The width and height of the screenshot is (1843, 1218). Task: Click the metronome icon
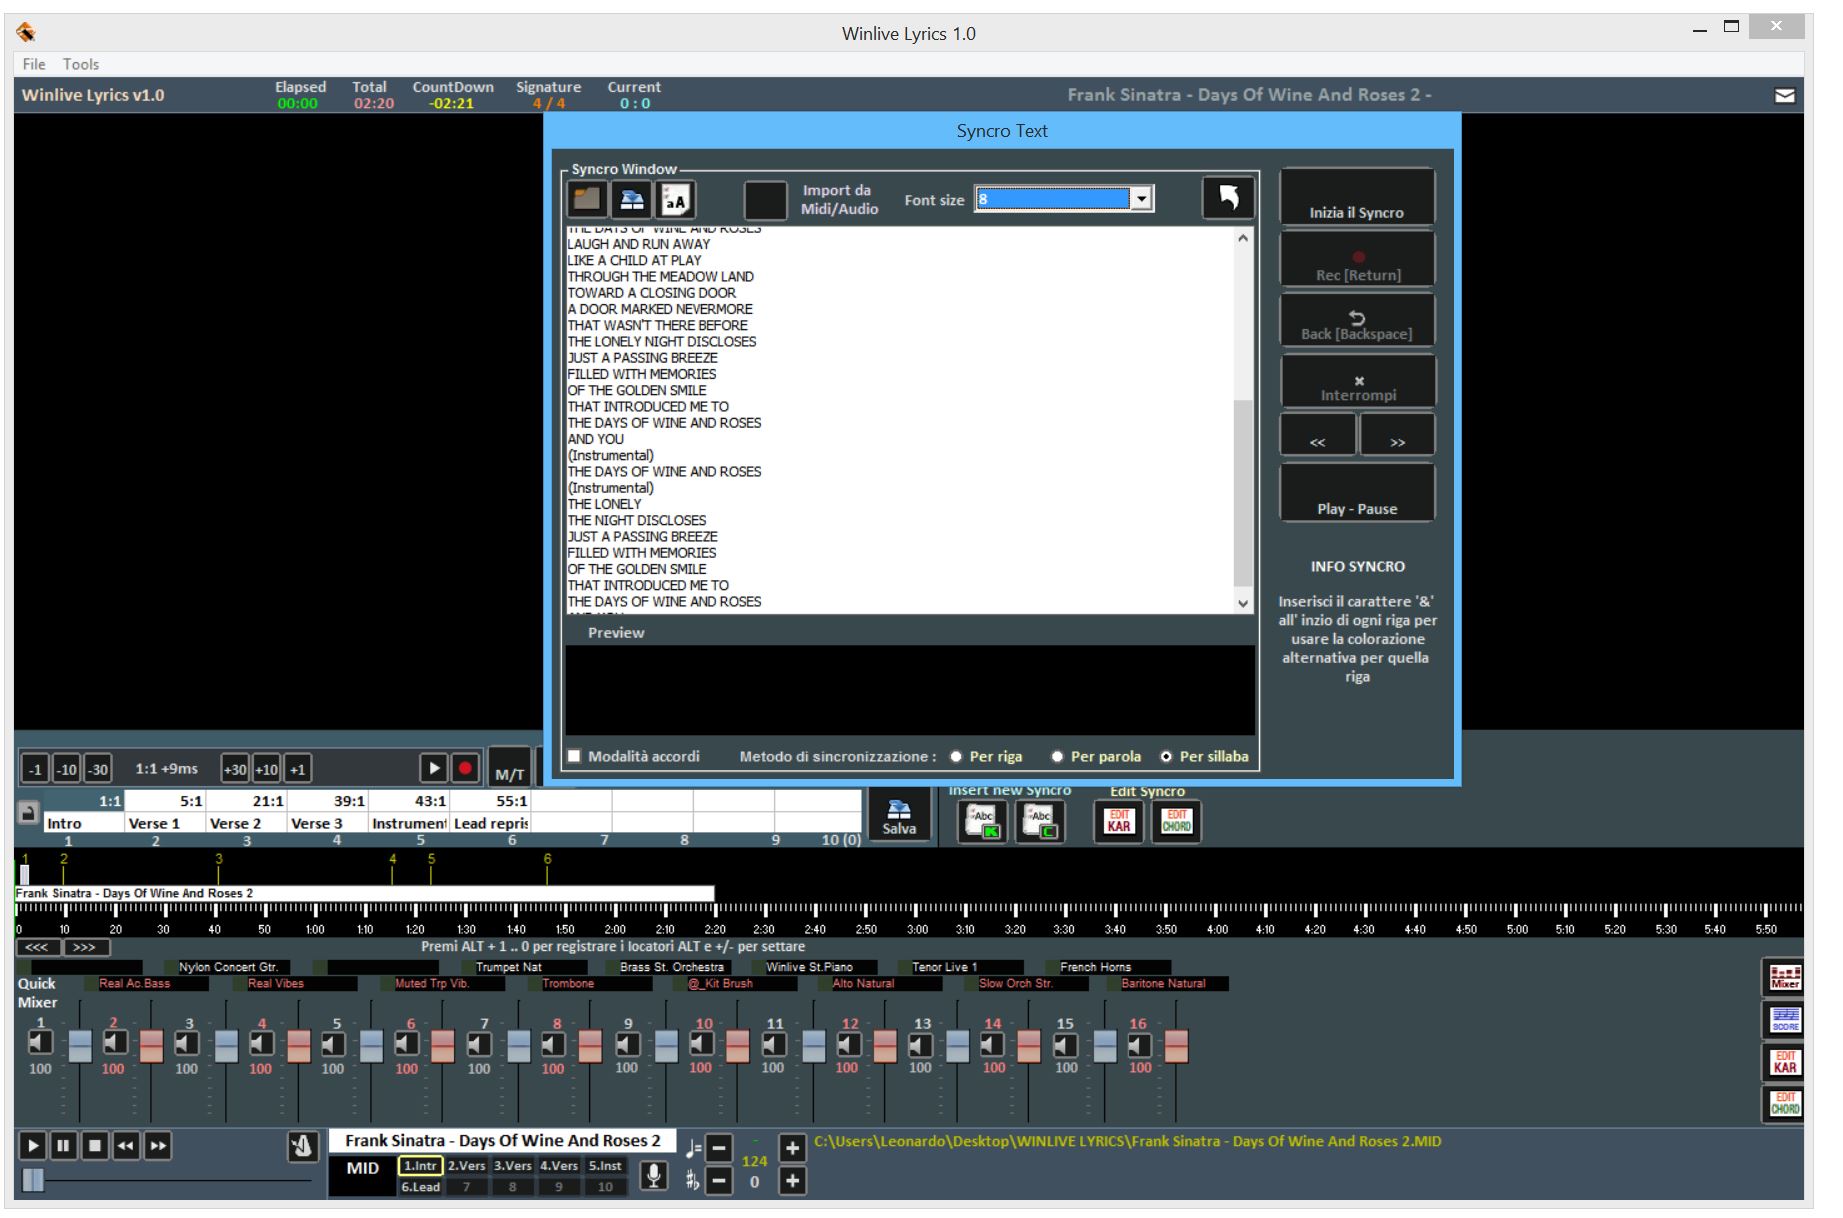click(x=303, y=1147)
